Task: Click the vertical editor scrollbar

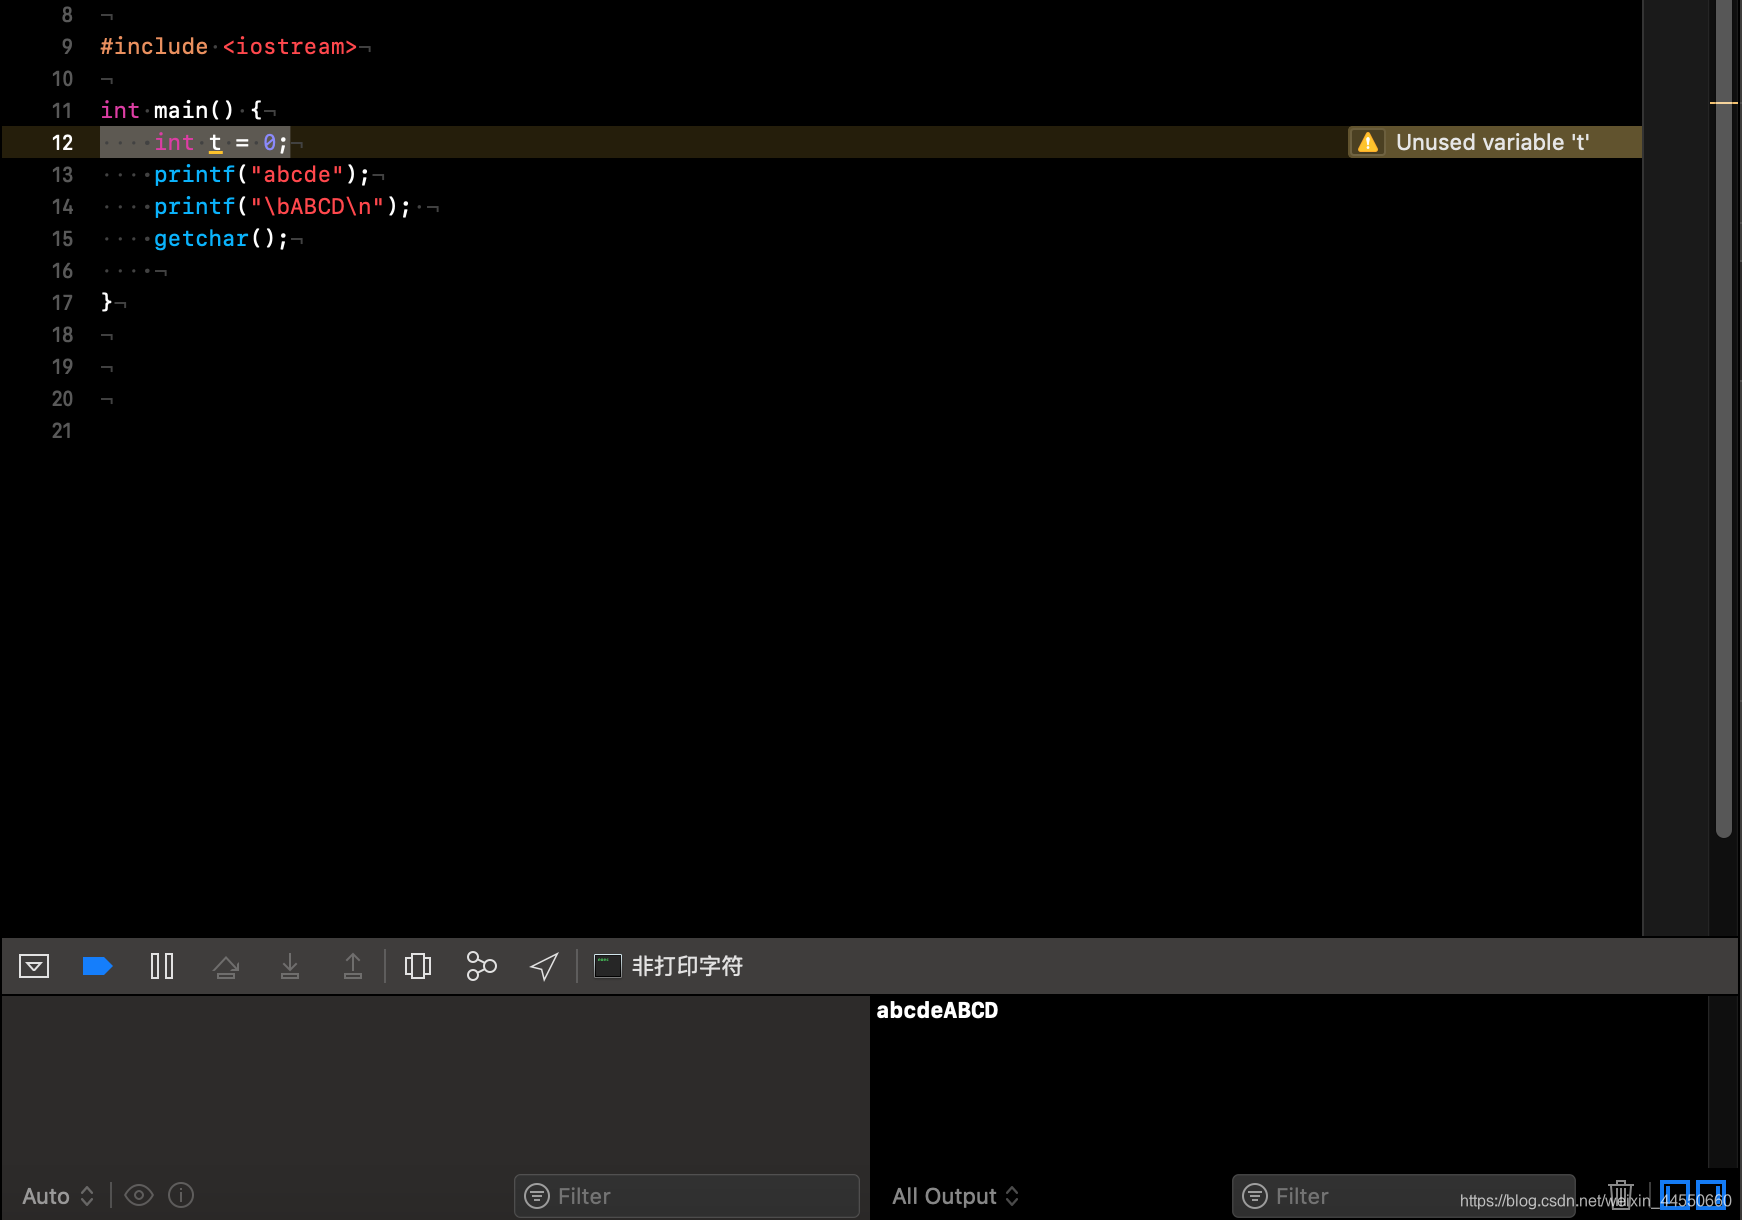Action: [x=1723, y=420]
